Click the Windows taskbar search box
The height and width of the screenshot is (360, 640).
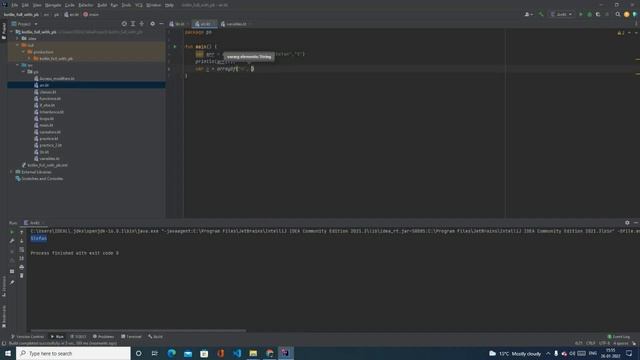73,353
